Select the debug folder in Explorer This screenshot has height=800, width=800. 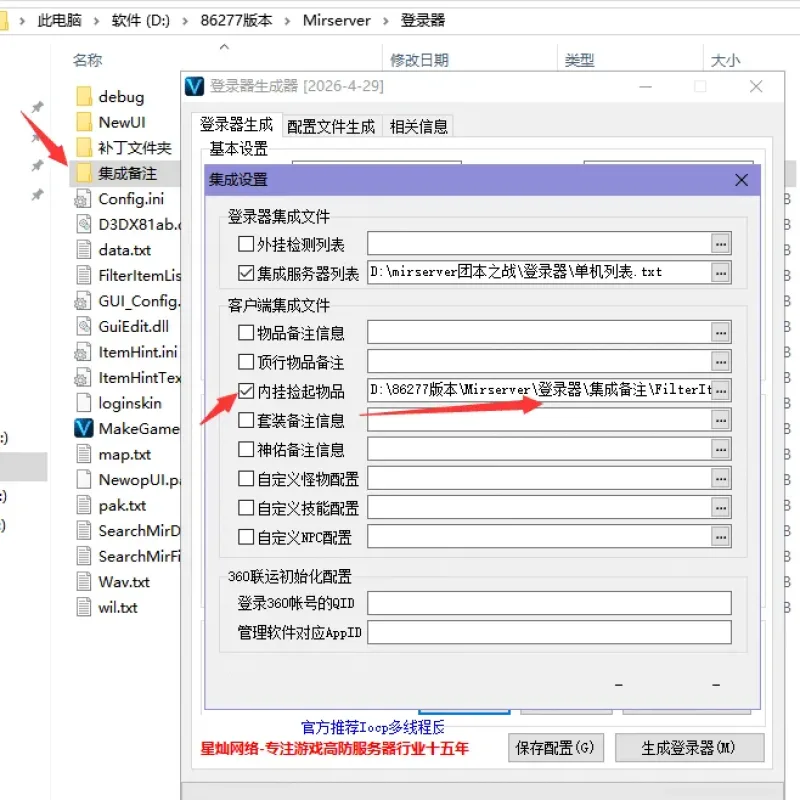(x=121, y=96)
